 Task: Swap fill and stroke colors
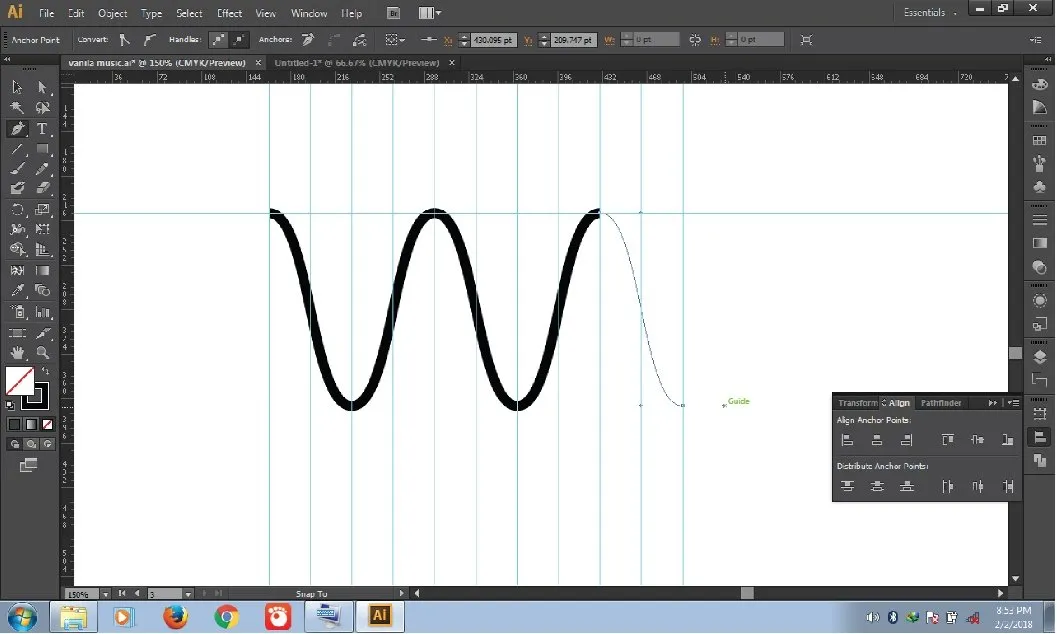[45, 371]
